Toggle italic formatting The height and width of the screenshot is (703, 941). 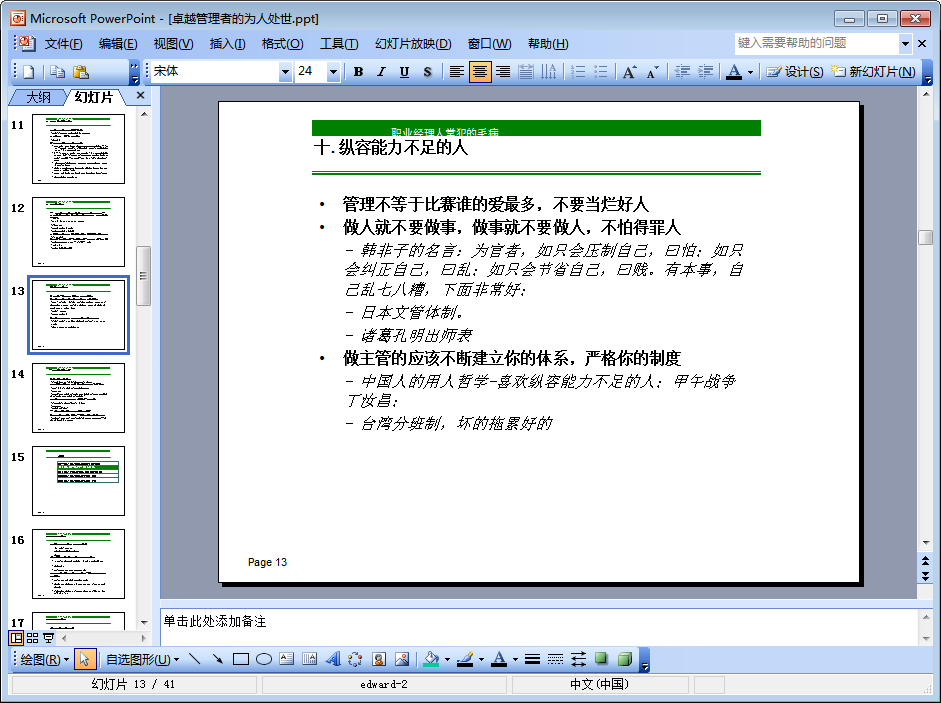(x=381, y=72)
